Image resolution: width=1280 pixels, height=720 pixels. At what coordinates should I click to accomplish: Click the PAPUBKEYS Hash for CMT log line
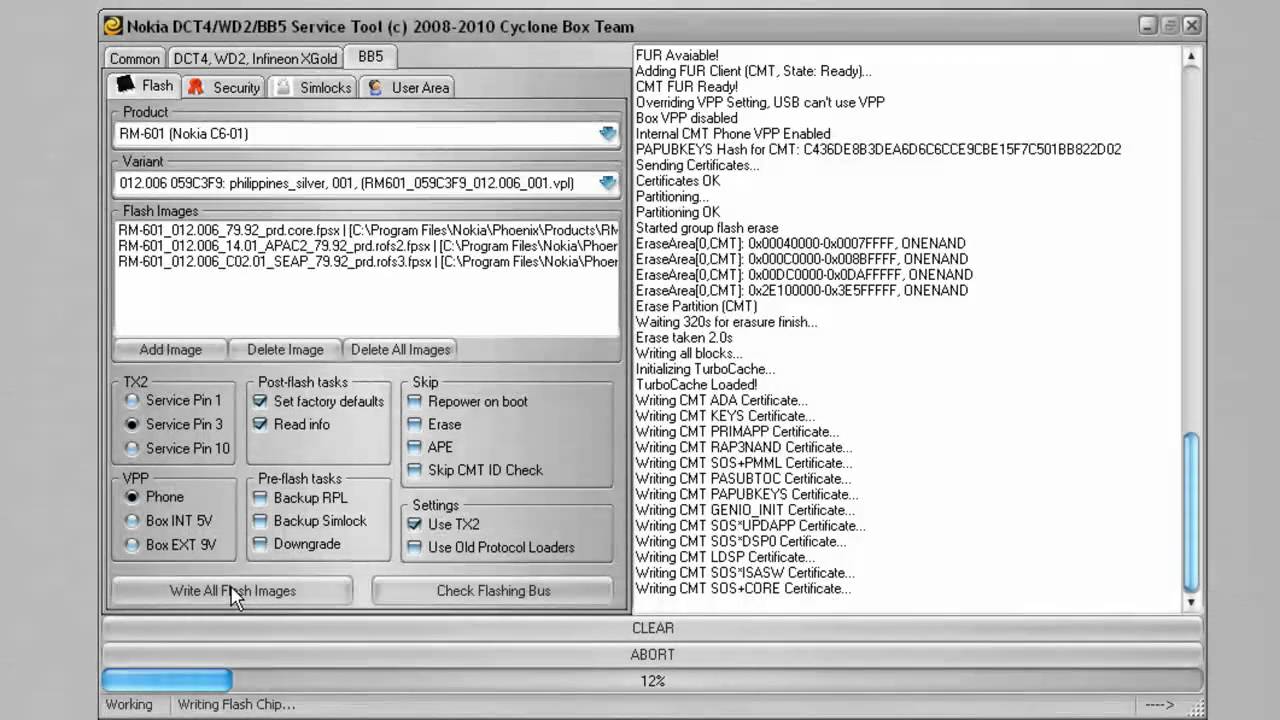(878, 149)
